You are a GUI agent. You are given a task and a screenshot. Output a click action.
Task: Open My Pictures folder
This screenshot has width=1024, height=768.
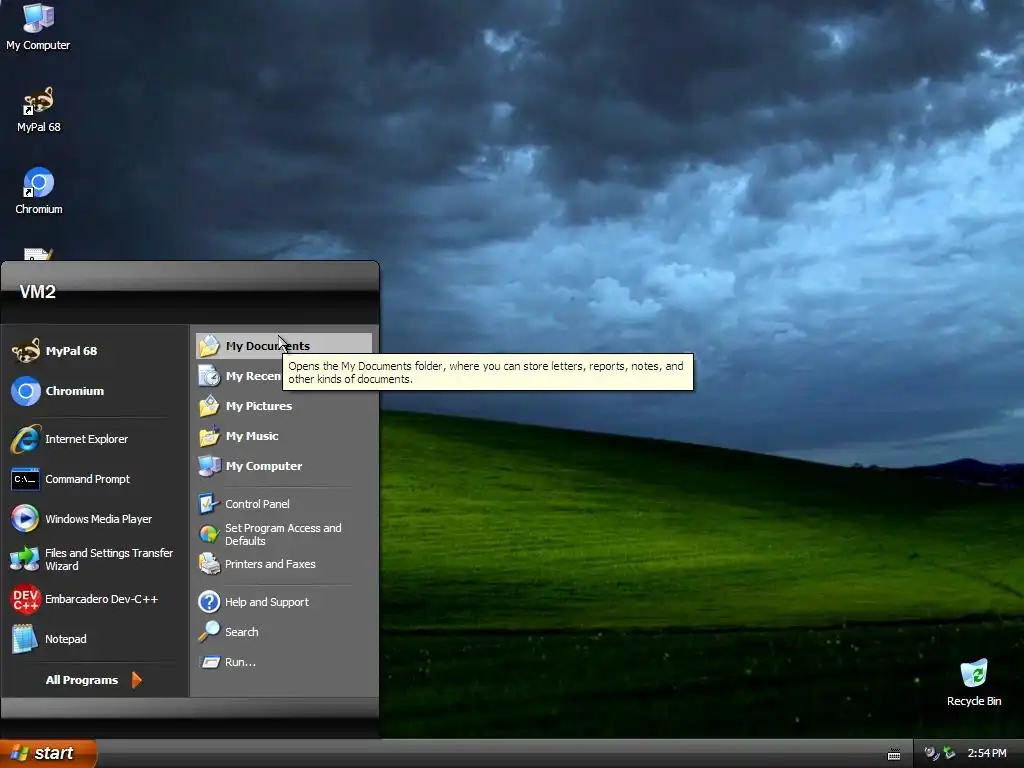[x=283, y=406]
